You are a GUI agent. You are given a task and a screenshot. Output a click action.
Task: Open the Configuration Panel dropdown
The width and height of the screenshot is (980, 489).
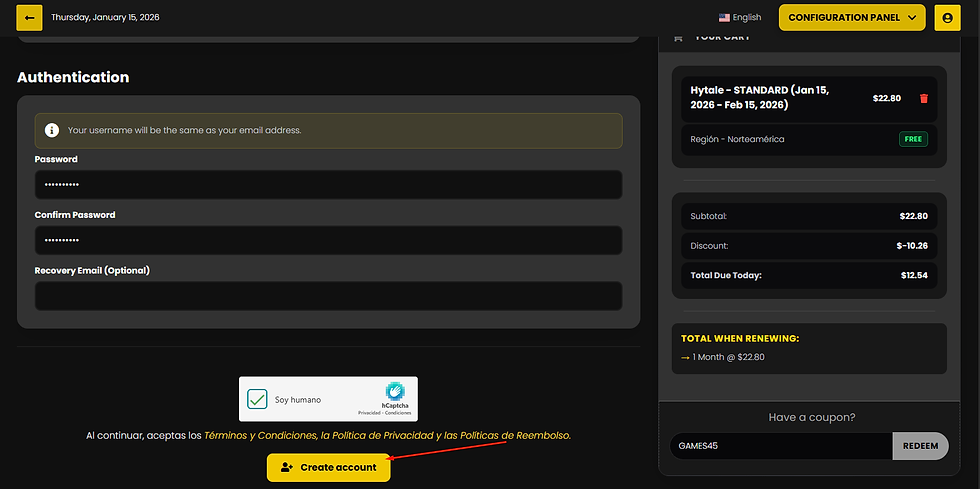point(852,18)
